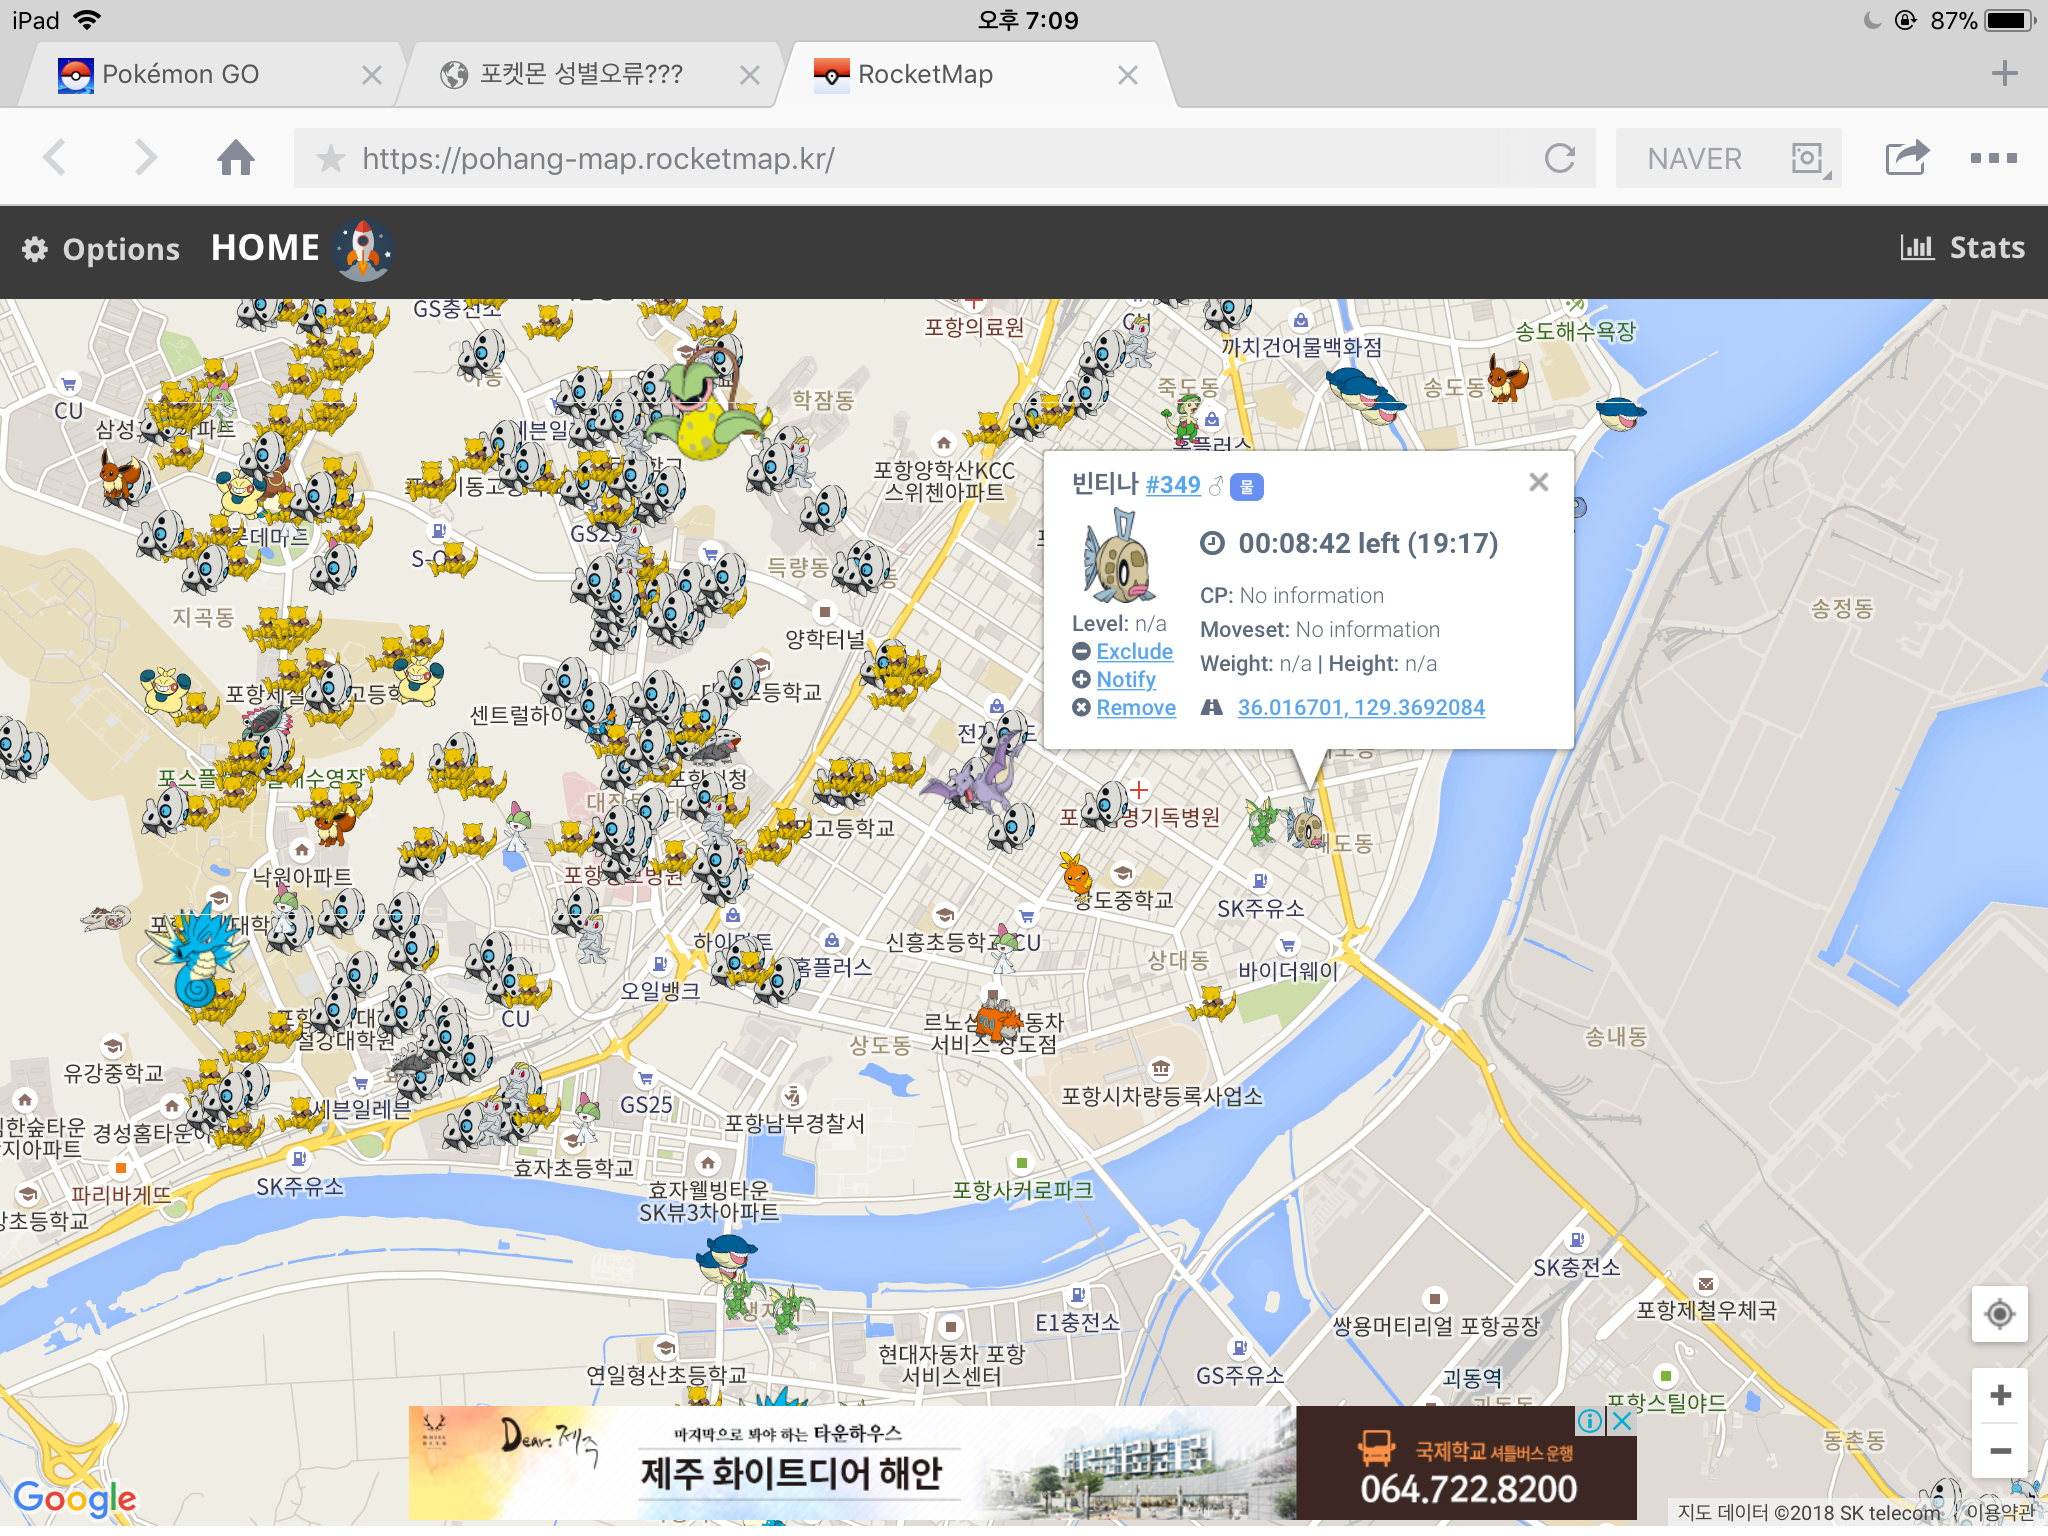Open the Stats panel
This screenshot has height=1536, width=2048.
coord(1962,248)
